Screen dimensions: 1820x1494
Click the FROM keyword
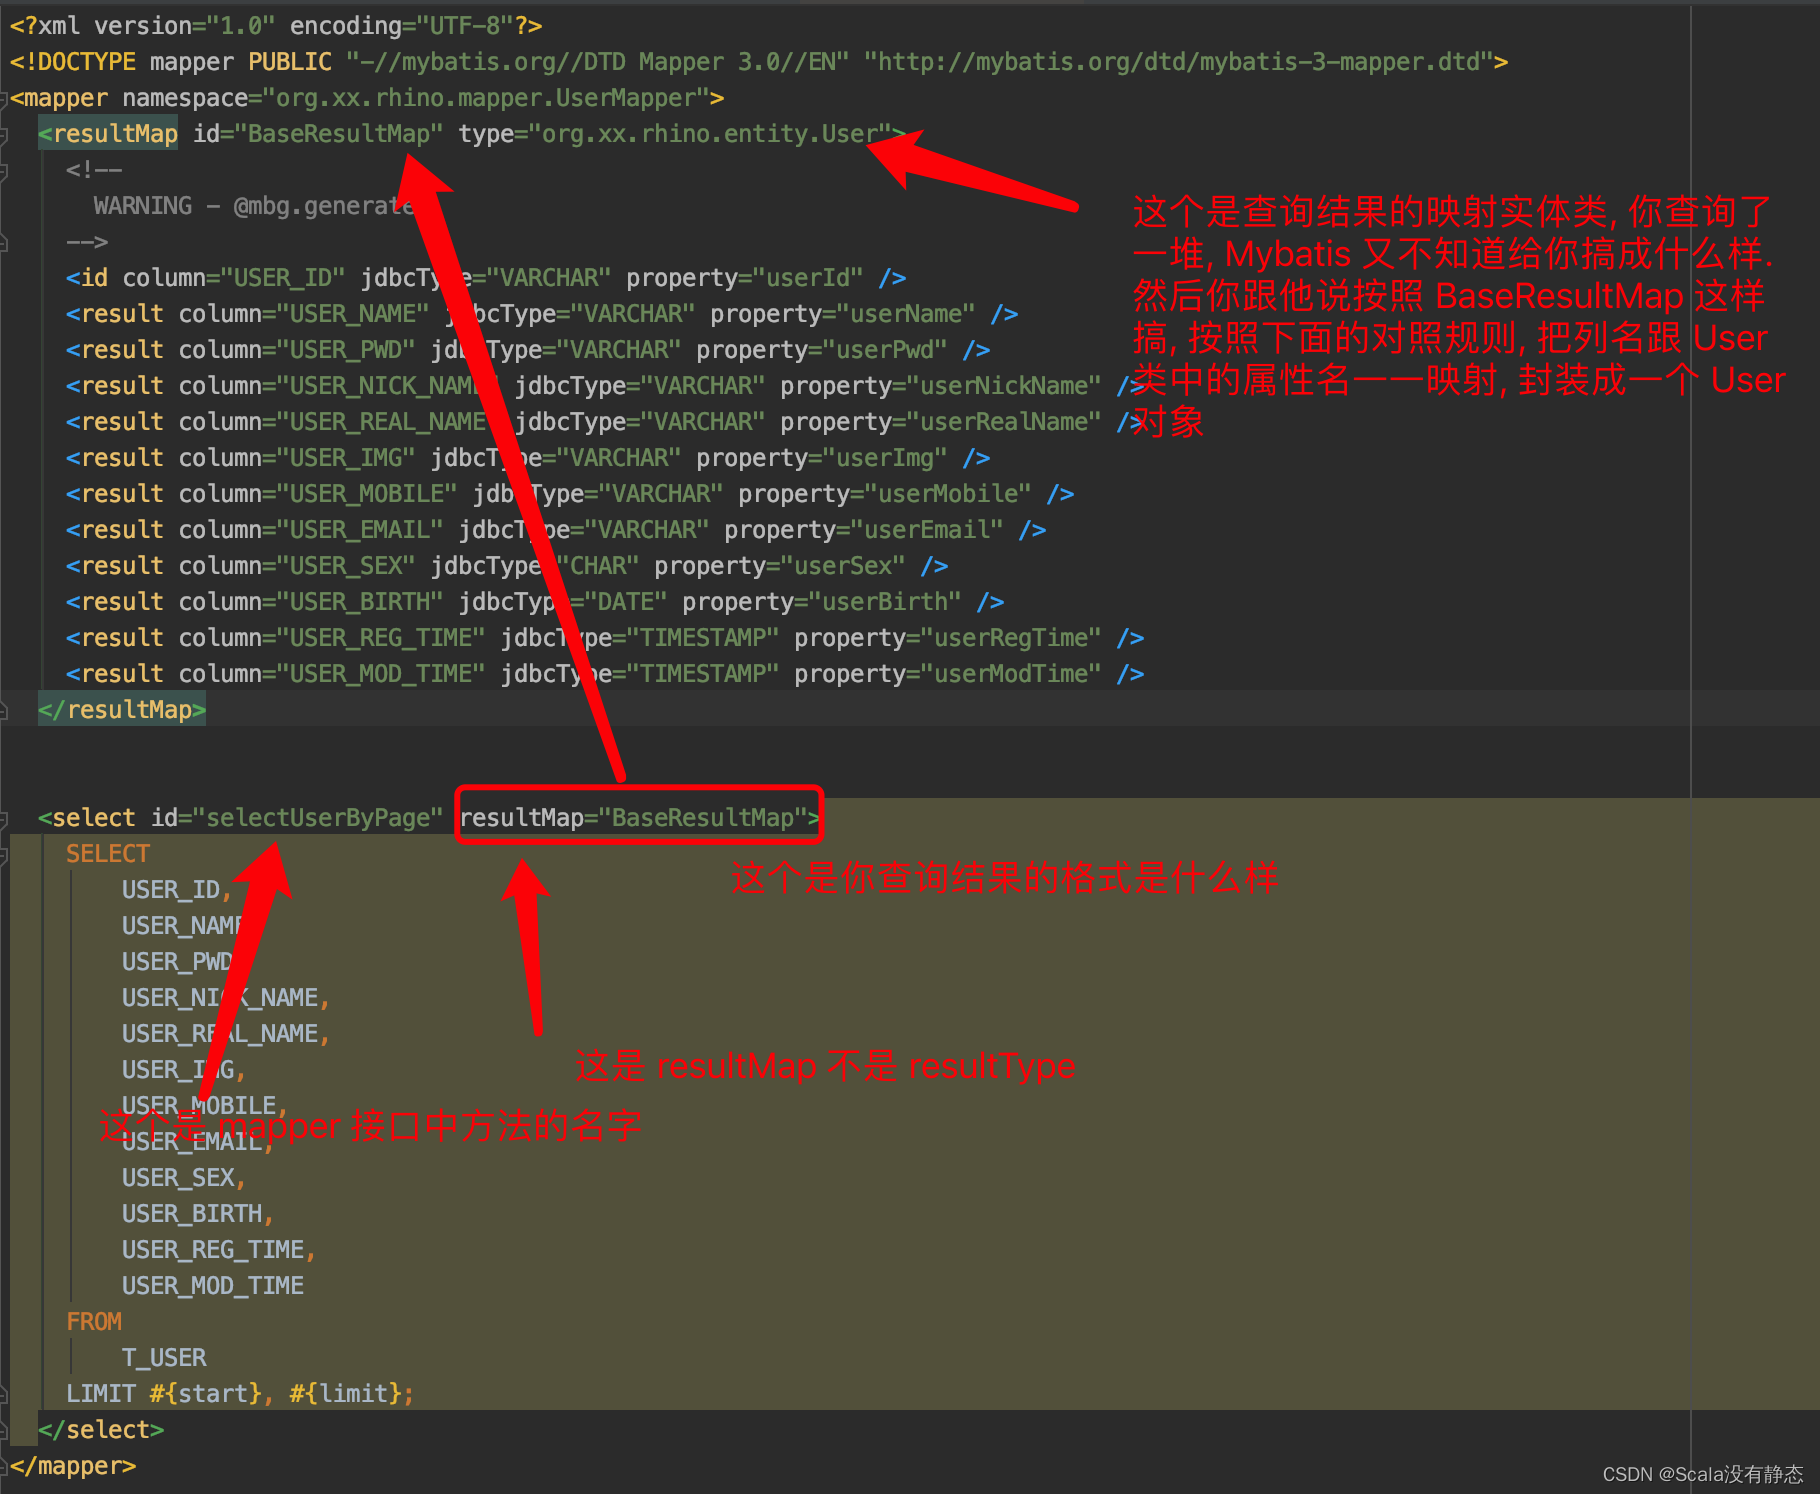[94, 1322]
